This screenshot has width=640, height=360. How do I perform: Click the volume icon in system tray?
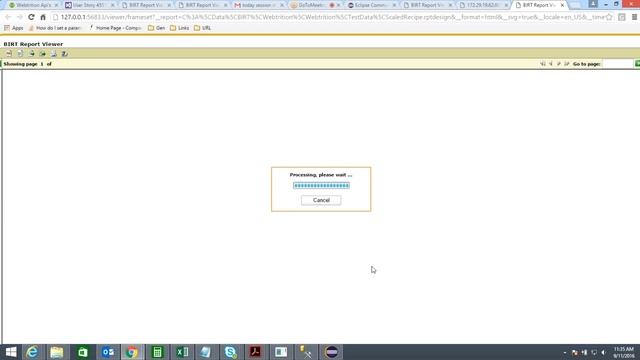(x=604, y=353)
